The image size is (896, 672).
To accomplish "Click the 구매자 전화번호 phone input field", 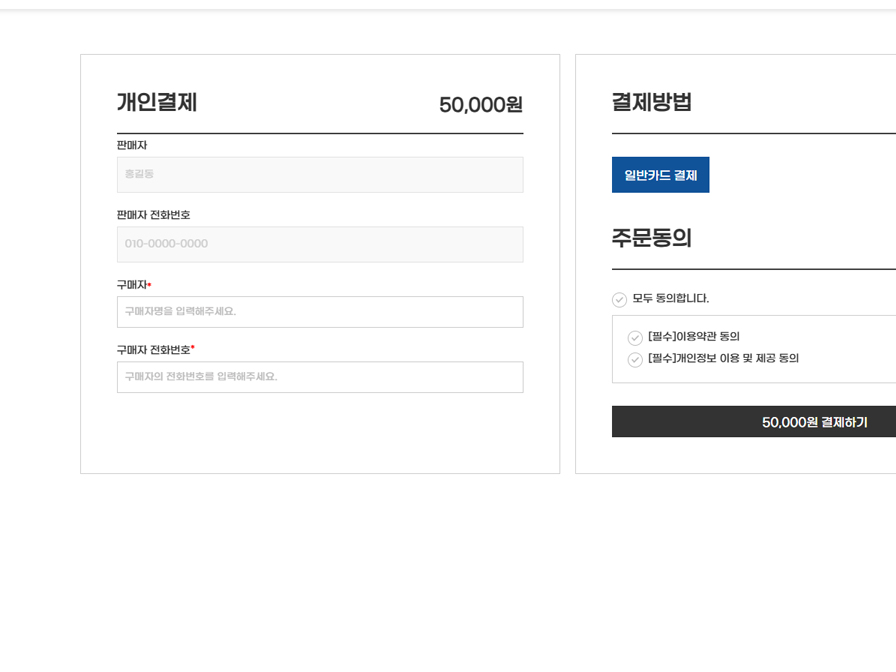I will tap(320, 377).
